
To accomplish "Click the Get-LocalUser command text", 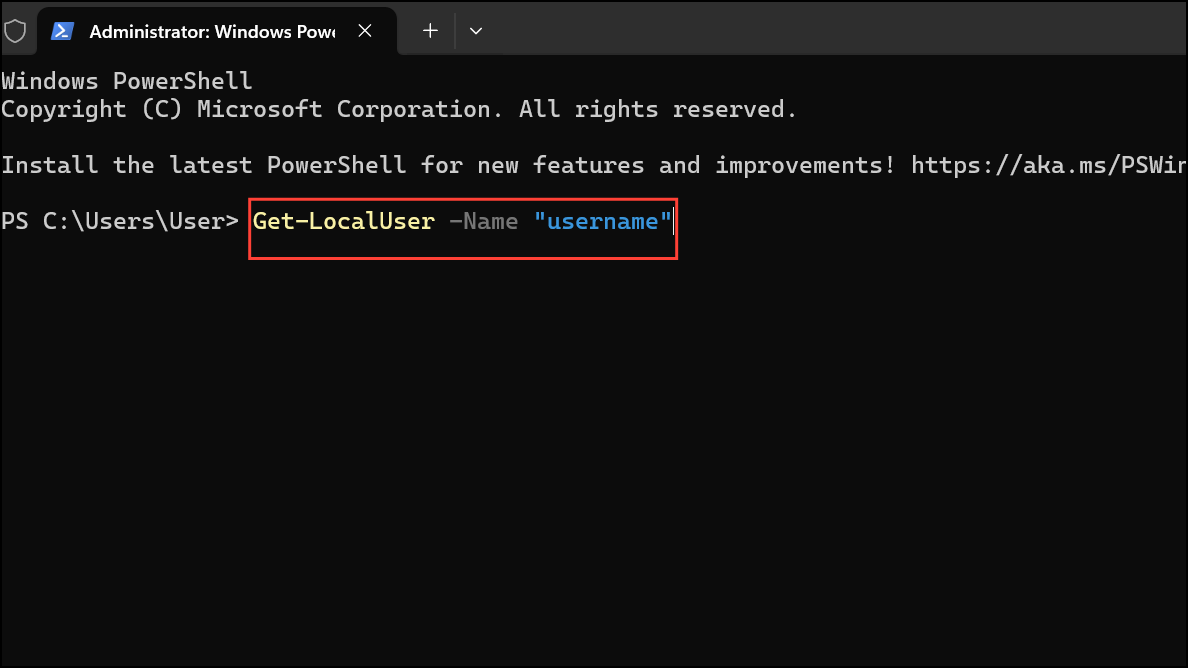I will [343, 221].
